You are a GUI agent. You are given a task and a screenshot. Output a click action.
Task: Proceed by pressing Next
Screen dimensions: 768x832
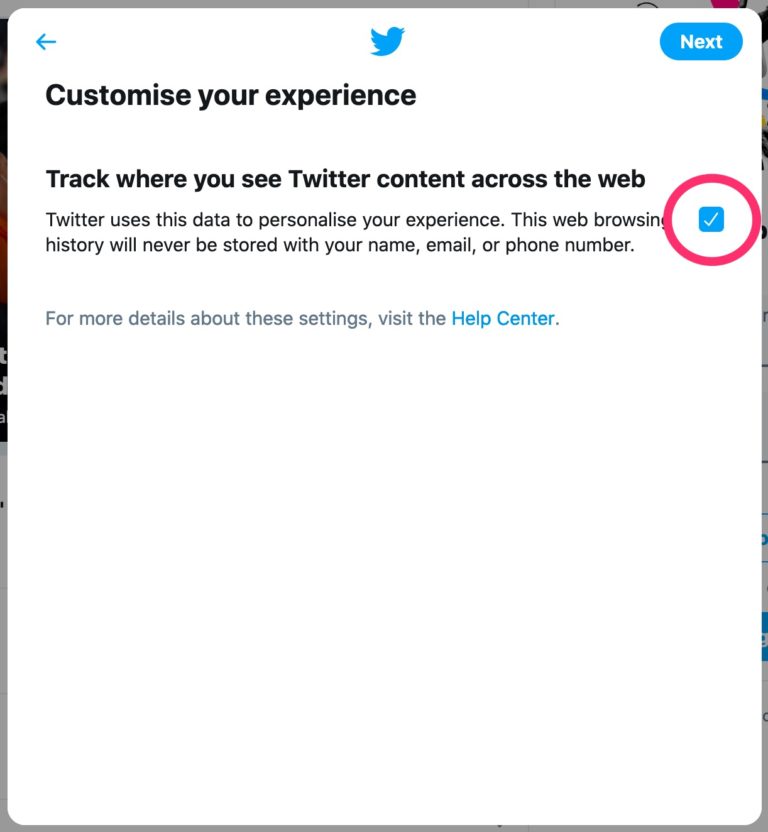[x=701, y=41]
